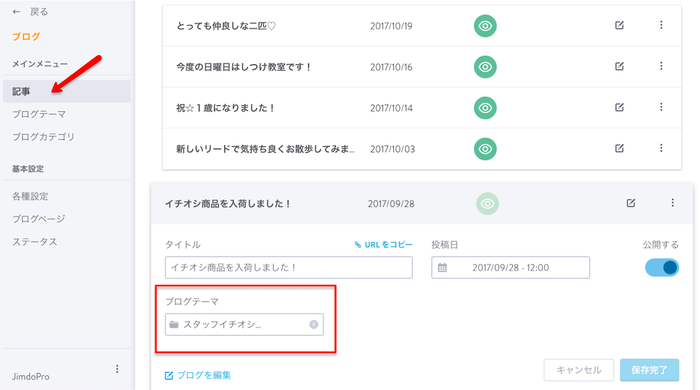This screenshot has width=700, height=390.
Task: Clear the selected ブログテーマ value
Action: (314, 324)
